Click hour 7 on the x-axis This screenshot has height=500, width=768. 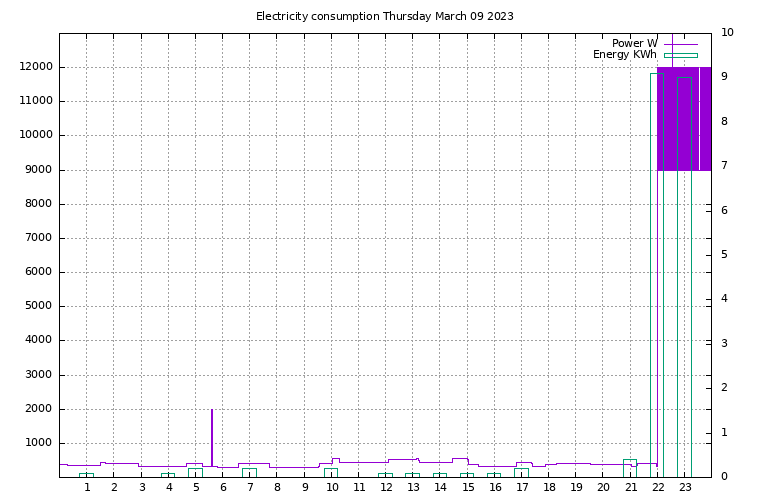250,487
